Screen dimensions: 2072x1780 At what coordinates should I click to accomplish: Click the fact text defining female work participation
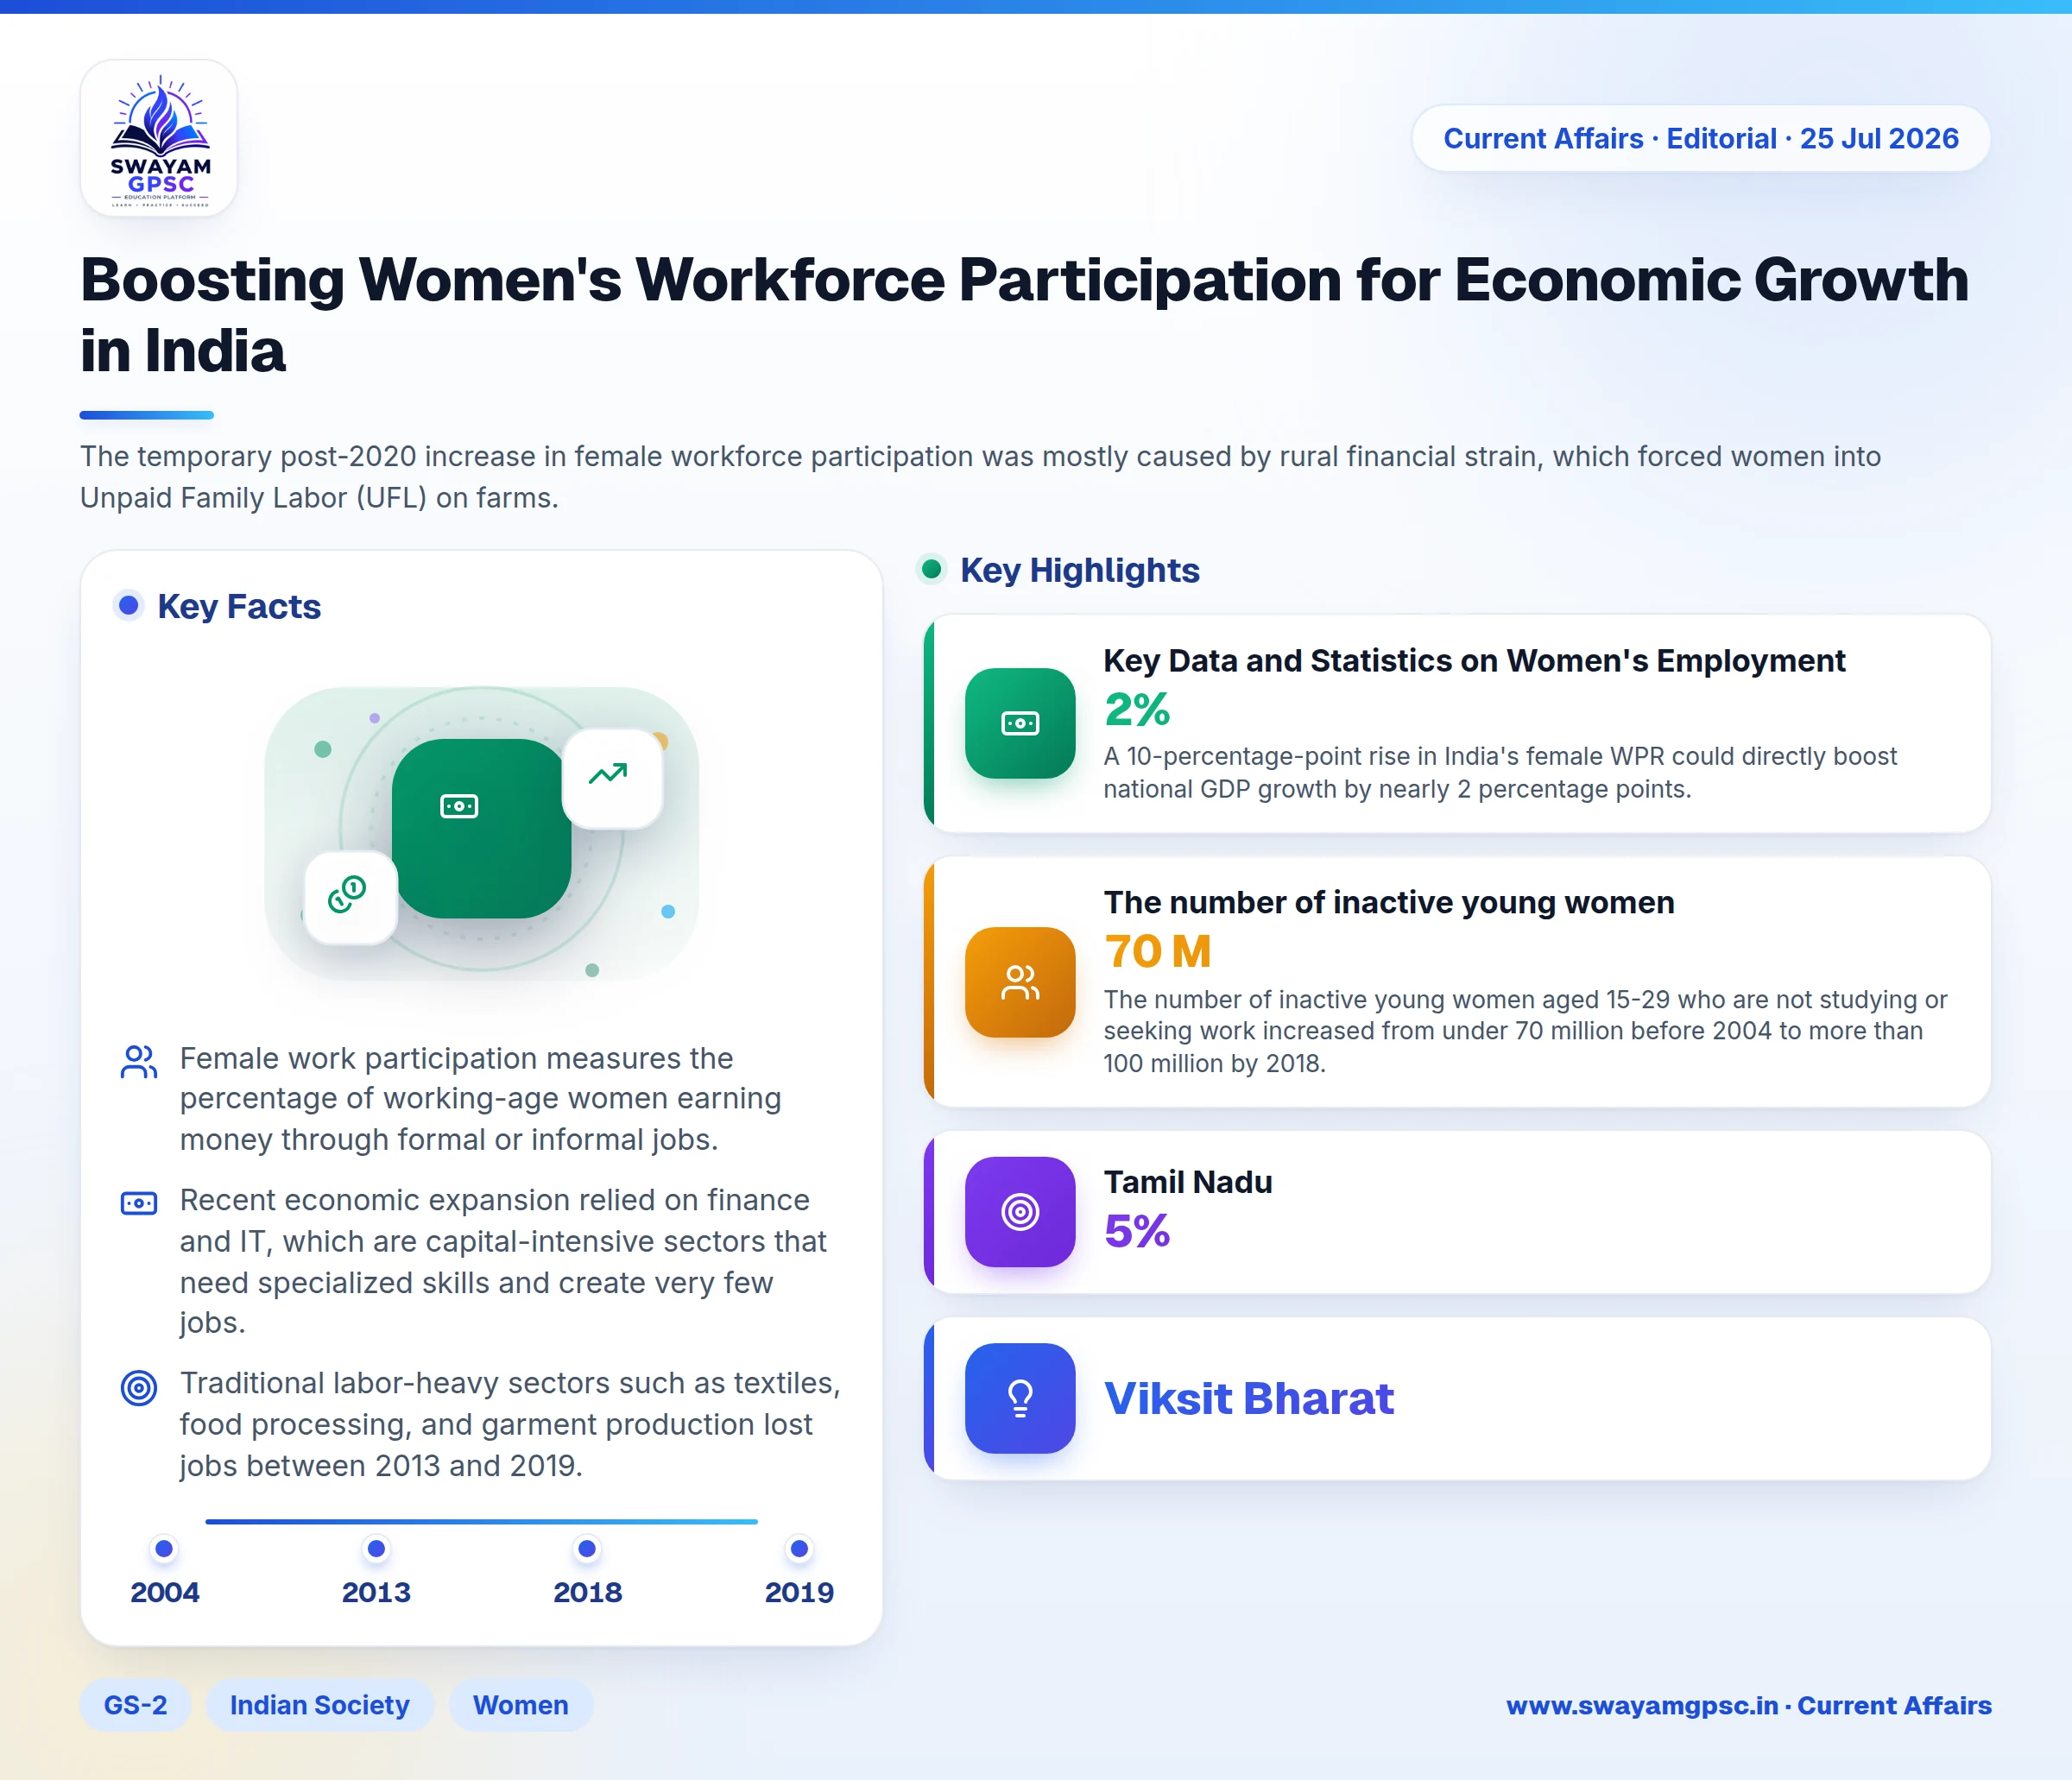point(481,1098)
